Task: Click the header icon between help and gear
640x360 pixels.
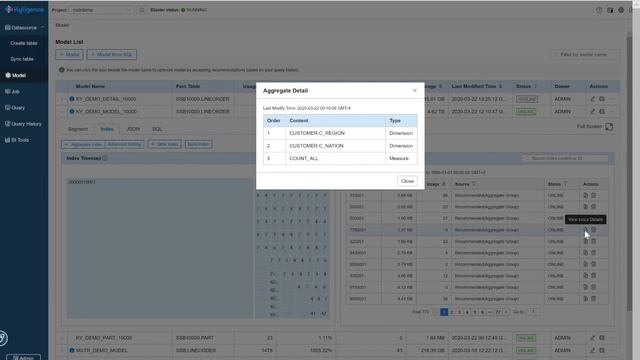Action: pos(610,10)
